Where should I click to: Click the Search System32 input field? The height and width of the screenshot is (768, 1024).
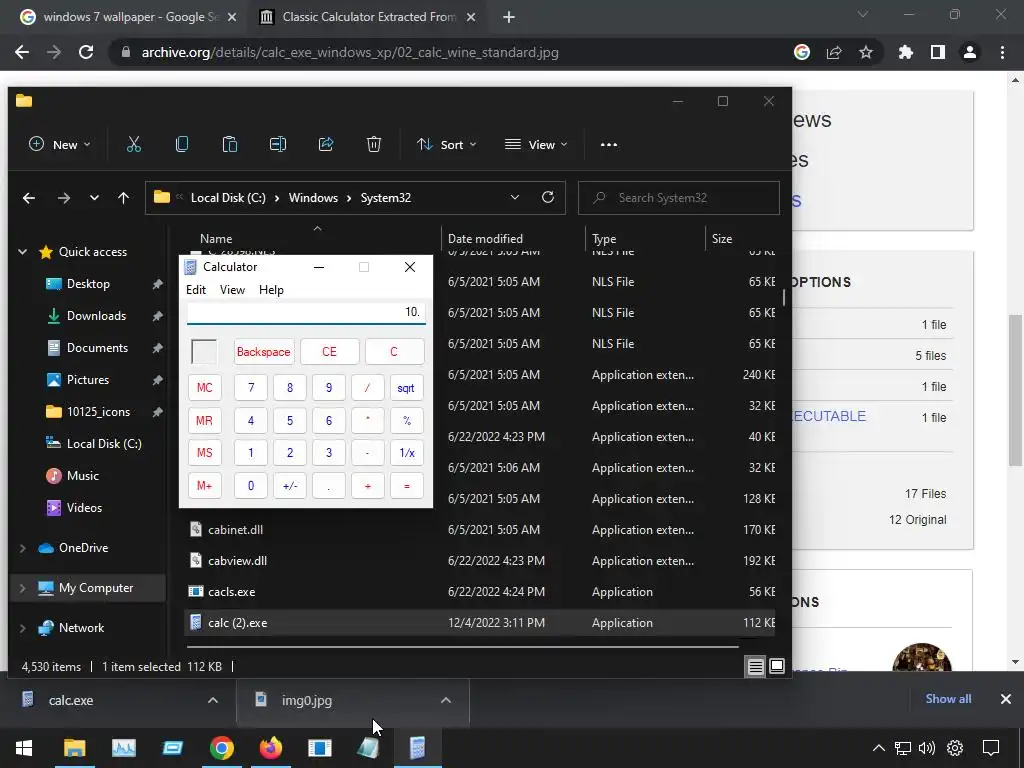coord(679,198)
